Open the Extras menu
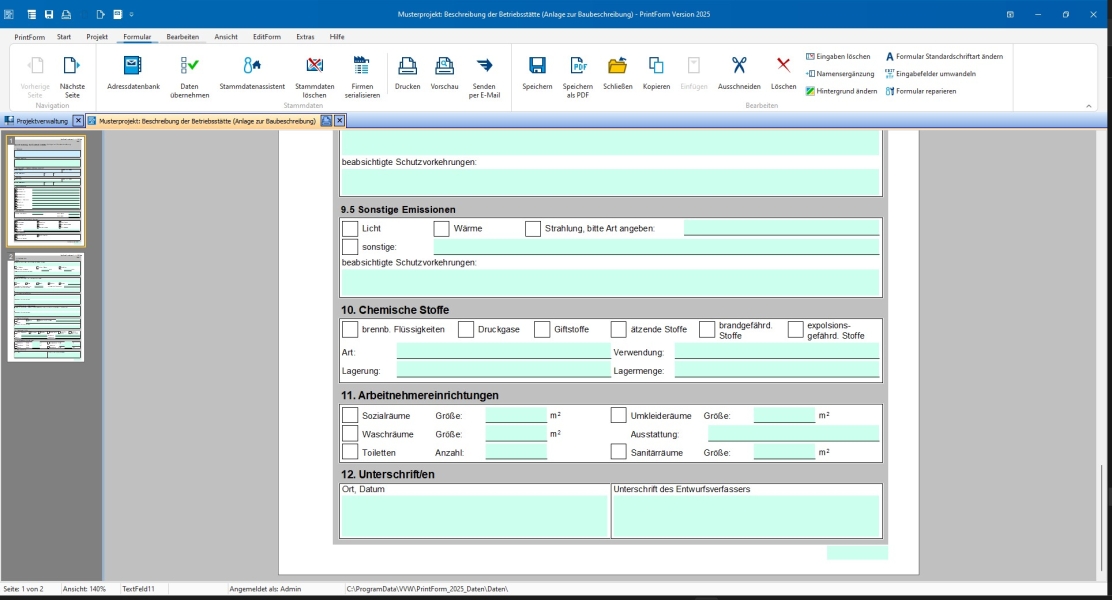1112x600 pixels. [x=306, y=36]
